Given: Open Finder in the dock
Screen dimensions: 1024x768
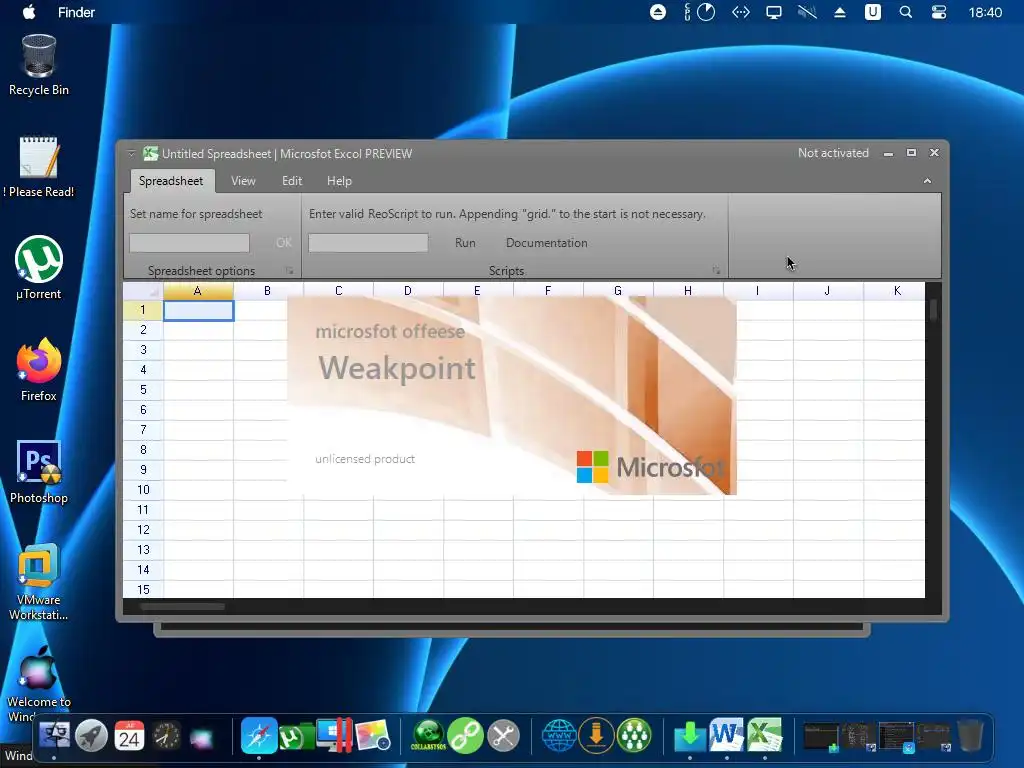Looking at the screenshot, I should [x=54, y=735].
